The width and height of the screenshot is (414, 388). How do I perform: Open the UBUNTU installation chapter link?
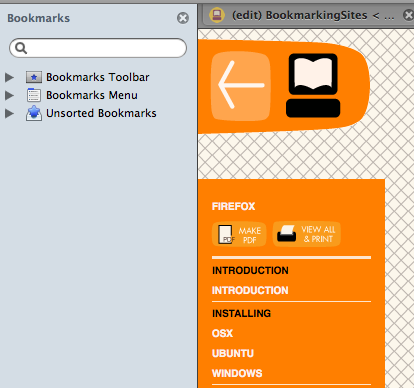233,353
